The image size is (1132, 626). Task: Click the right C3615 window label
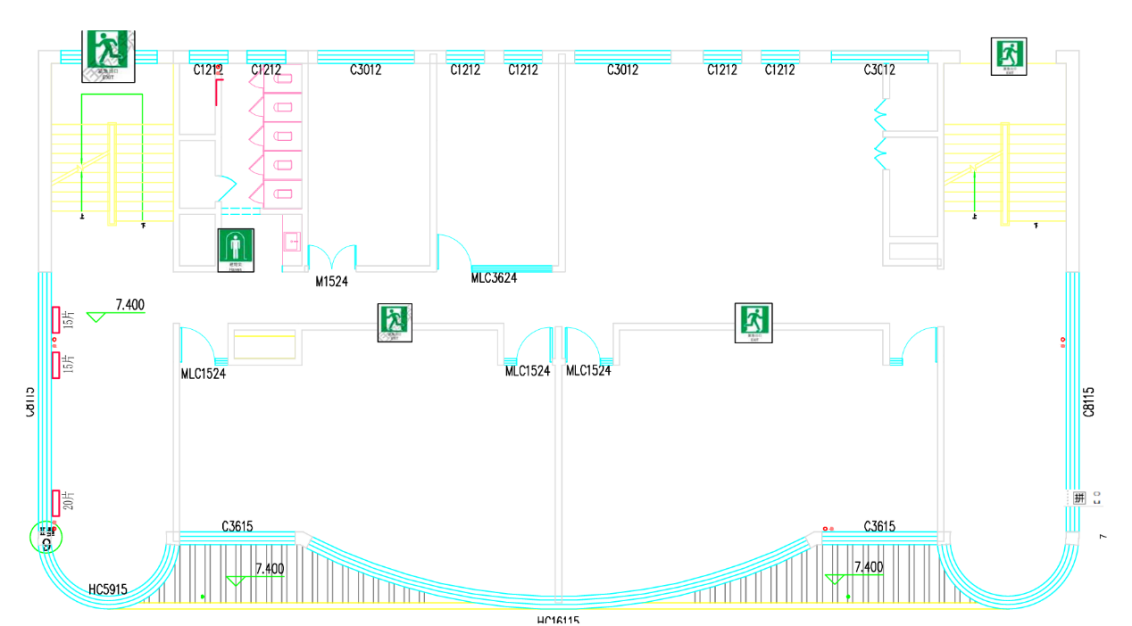[879, 526]
